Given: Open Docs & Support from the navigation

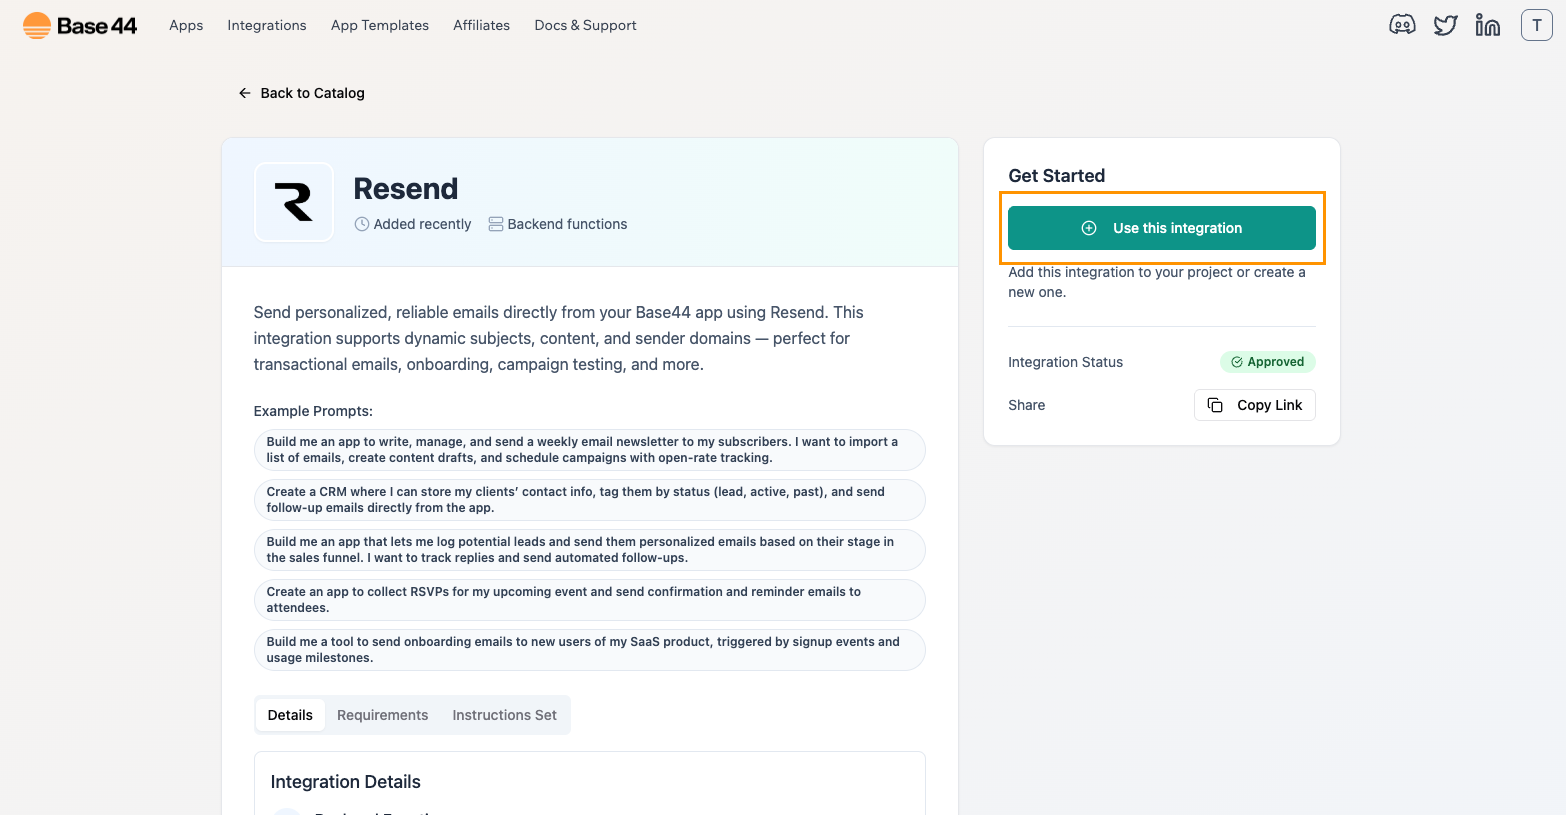Looking at the screenshot, I should click(x=585, y=25).
